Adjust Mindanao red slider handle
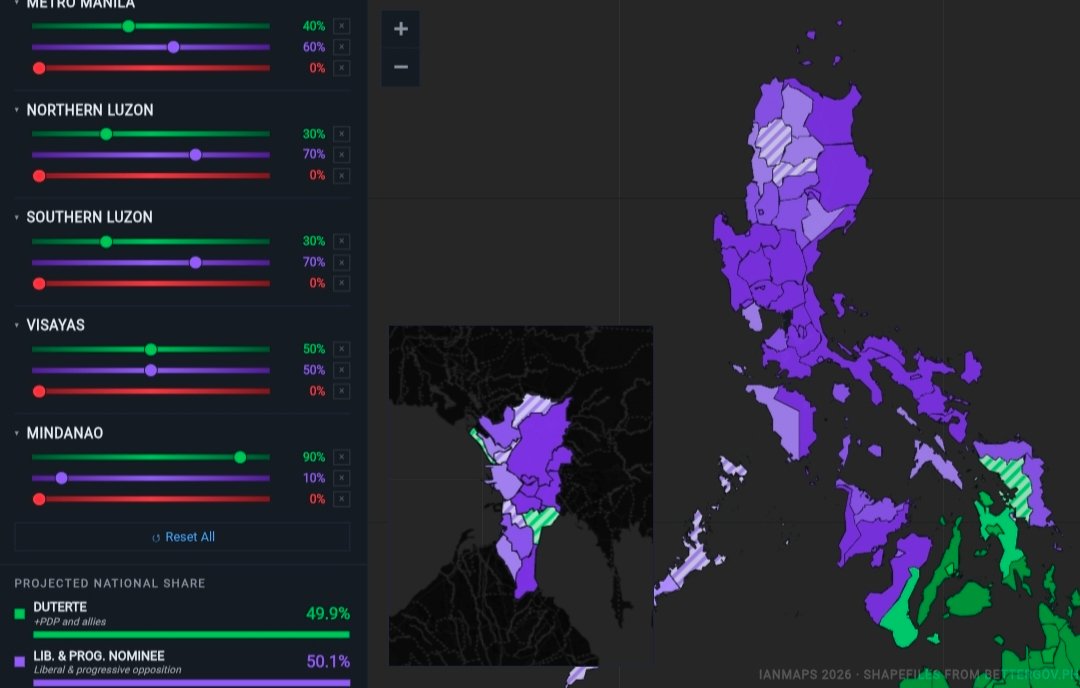Viewport: 1080px width, 688px height. [x=39, y=499]
